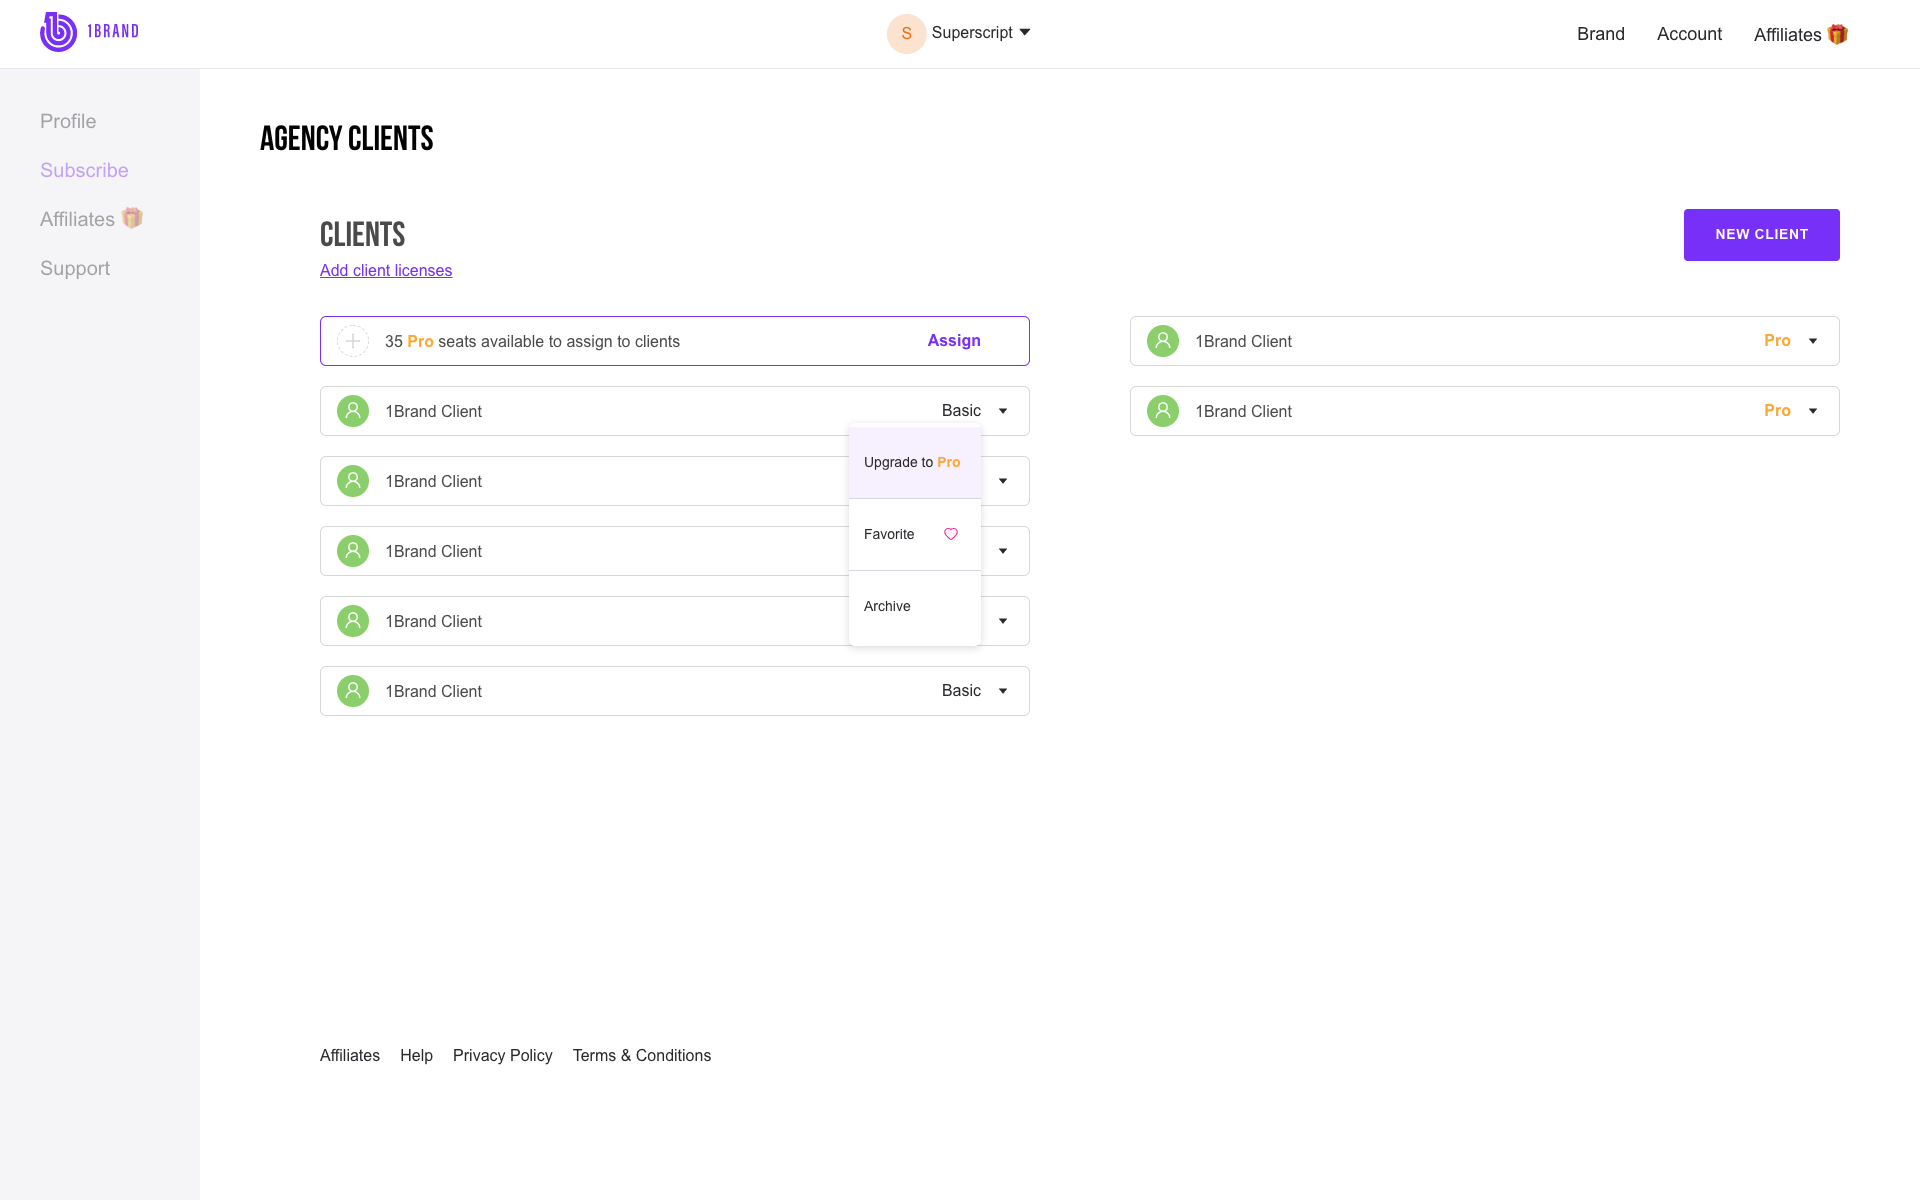The width and height of the screenshot is (1920, 1200).
Task: Choose Archive from the dropdown menu
Action: click(887, 606)
